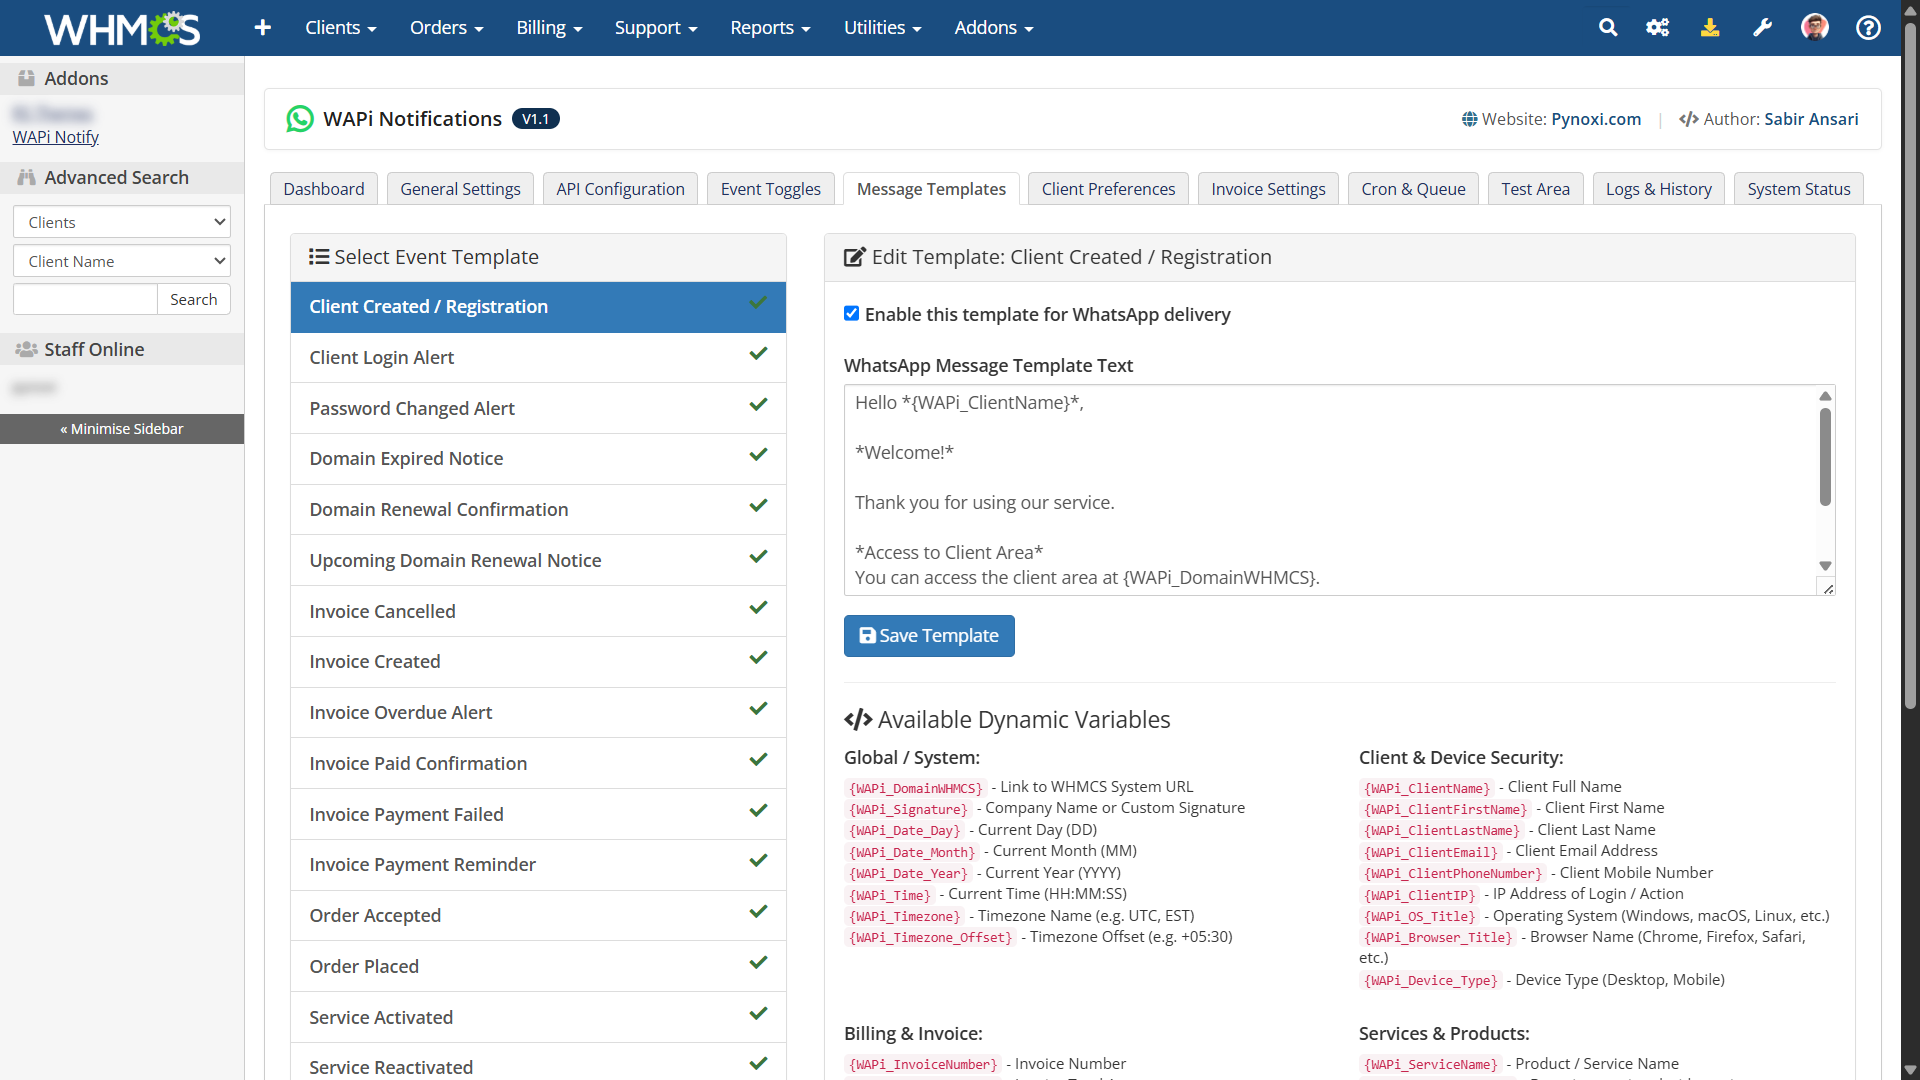
Task: Click the sidebar Search button
Action: coord(194,299)
